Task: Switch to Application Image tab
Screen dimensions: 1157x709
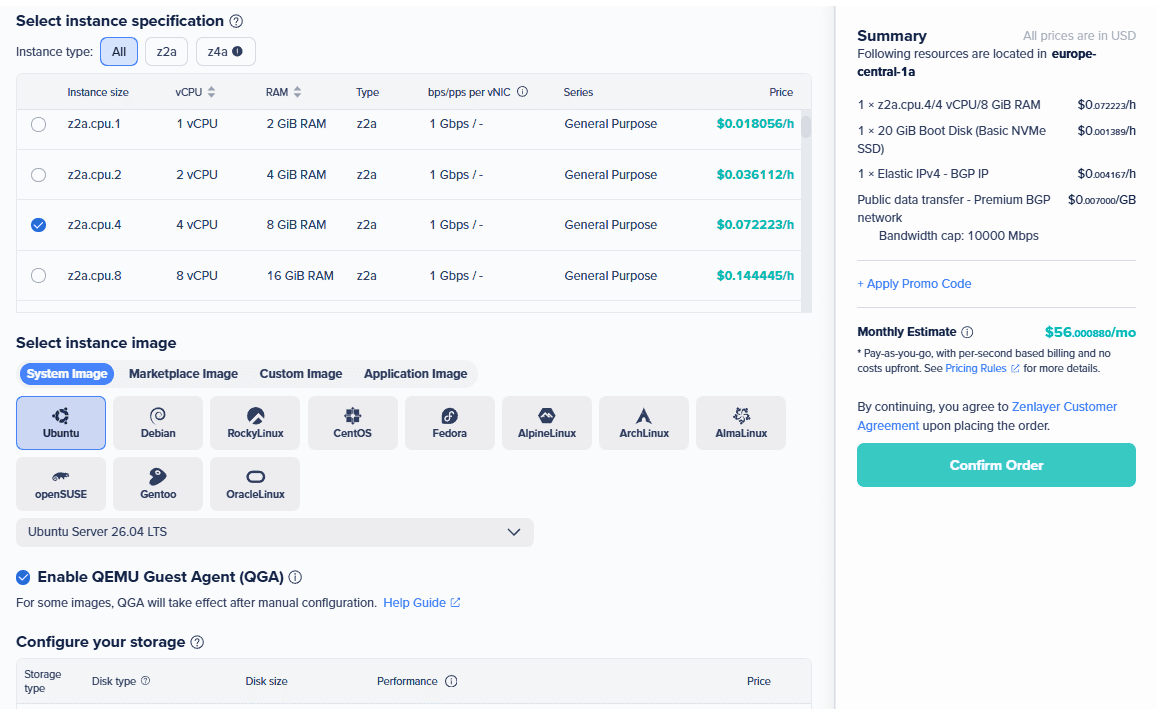Action: pyautogui.click(x=415, y=374)
